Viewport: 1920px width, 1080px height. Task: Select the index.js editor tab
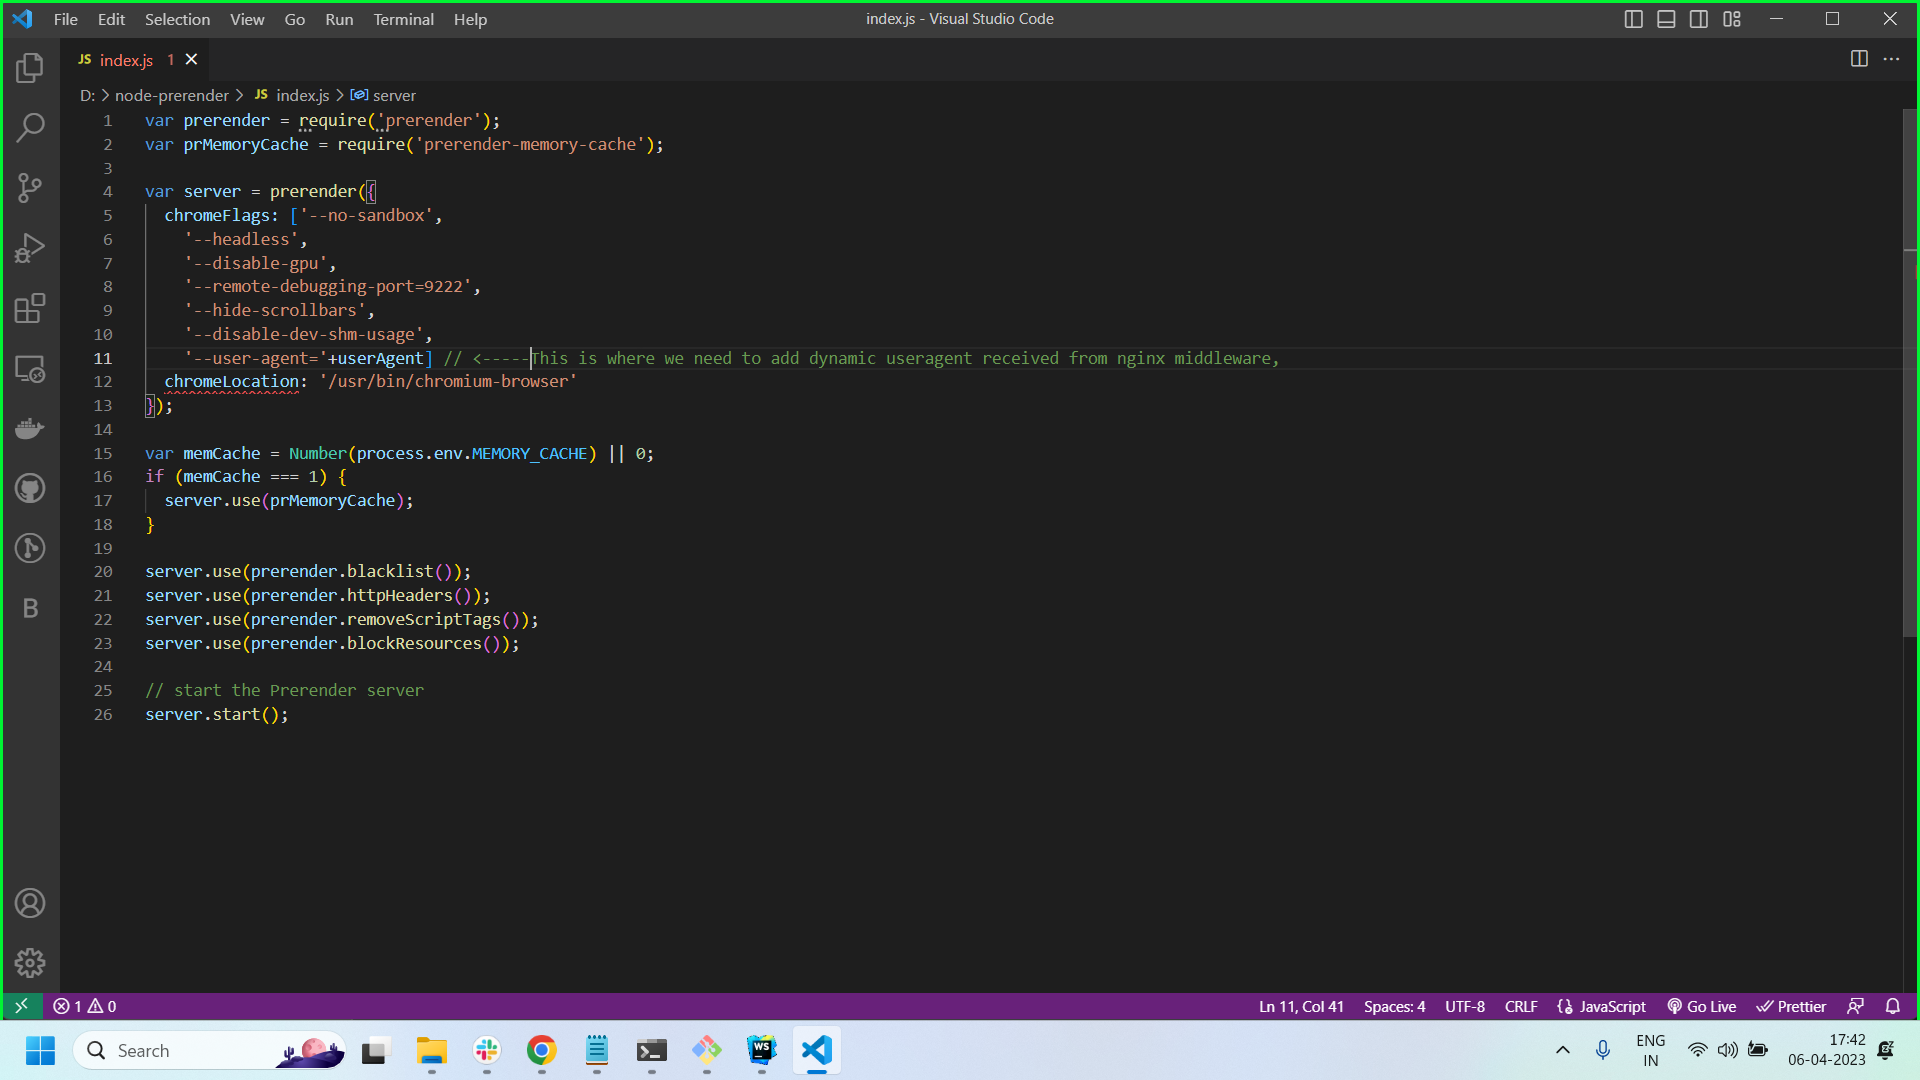click(127, 59)
